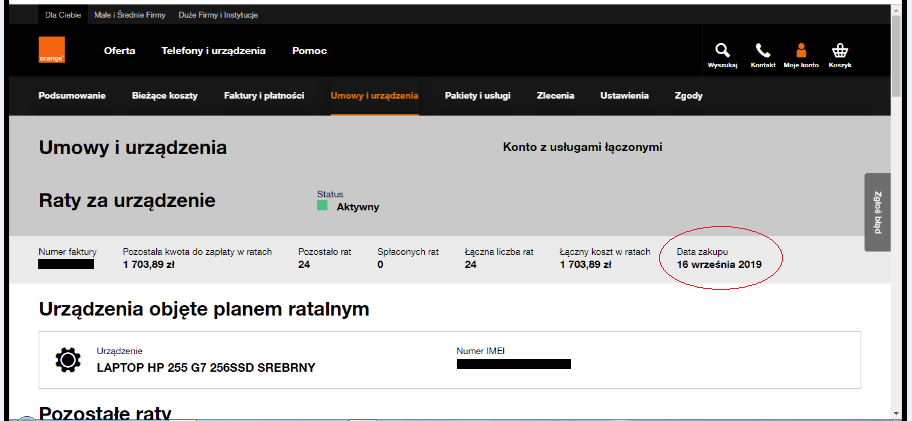Open Faktury i płatności tab
This screenshot has width=912, height=421.
coord(264,96)
